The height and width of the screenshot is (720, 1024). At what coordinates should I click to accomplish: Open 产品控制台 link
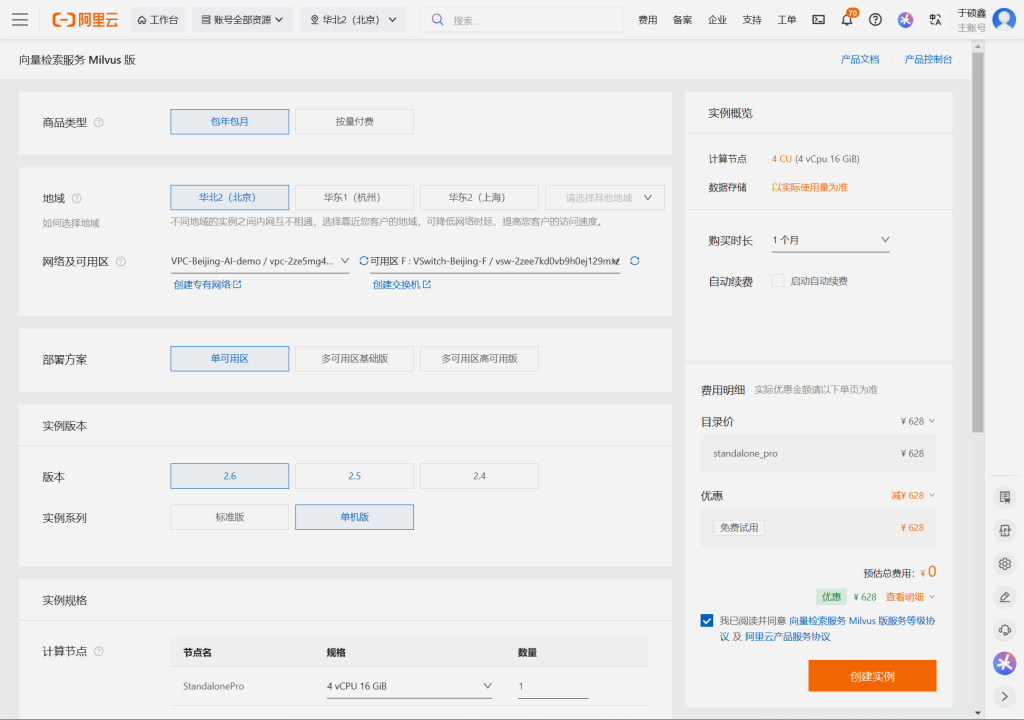[x=928, y=59]
